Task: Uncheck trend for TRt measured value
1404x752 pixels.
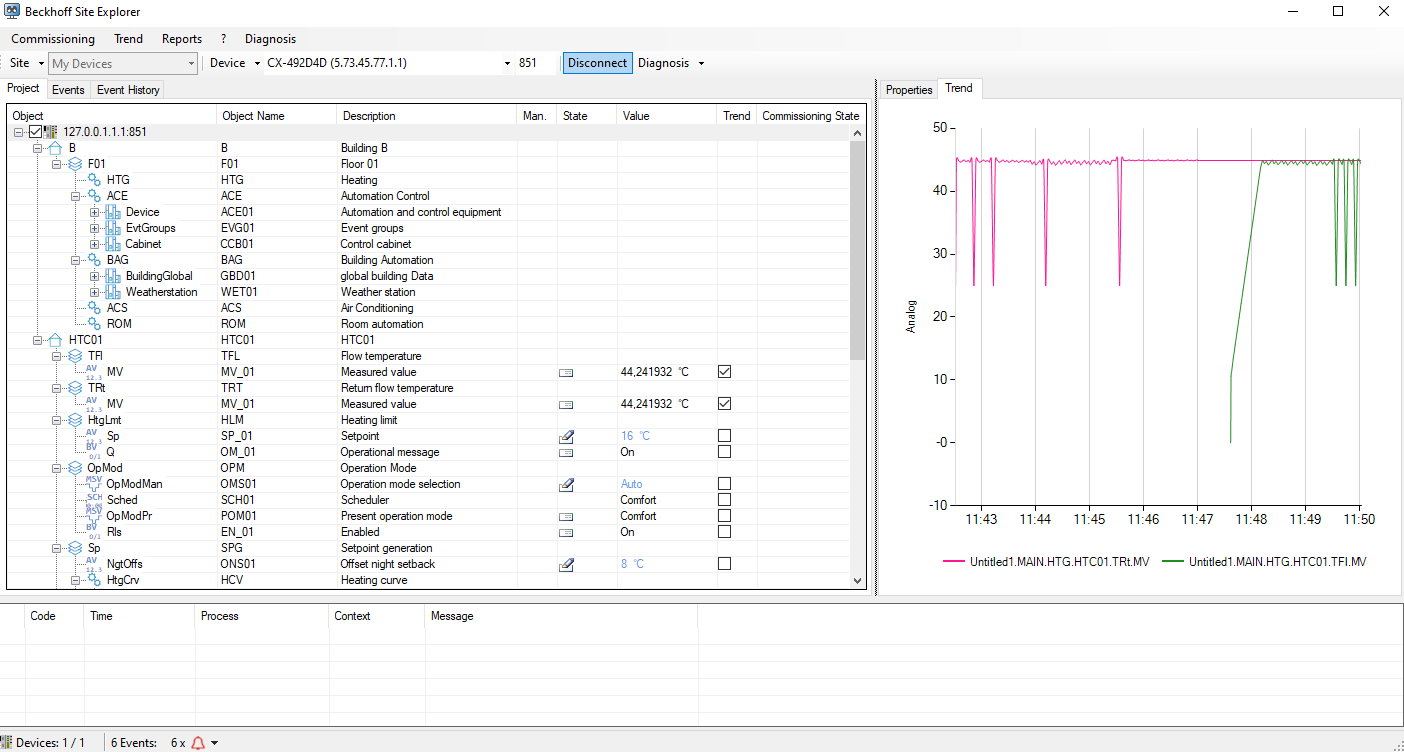Action: coord(725,404)
